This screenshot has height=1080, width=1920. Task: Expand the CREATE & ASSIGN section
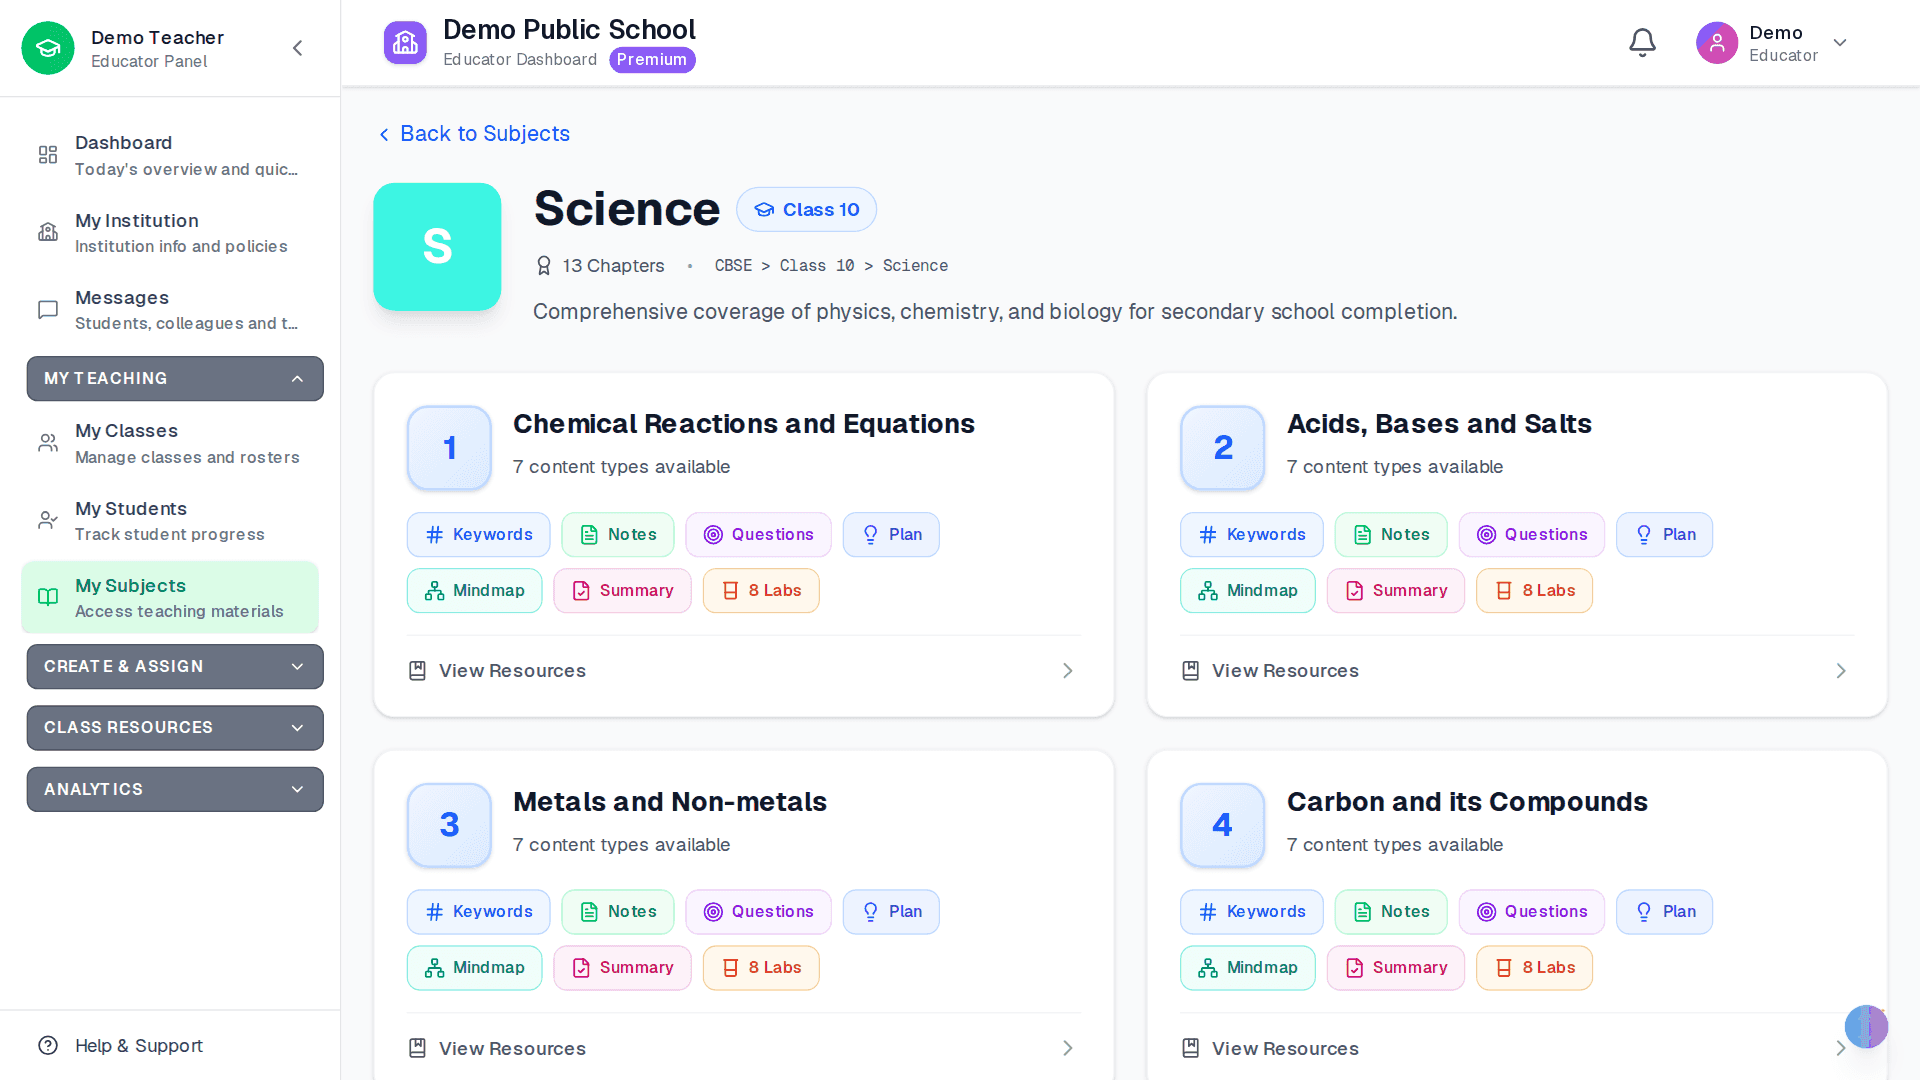pyautogui.click(x=175, y=666)
